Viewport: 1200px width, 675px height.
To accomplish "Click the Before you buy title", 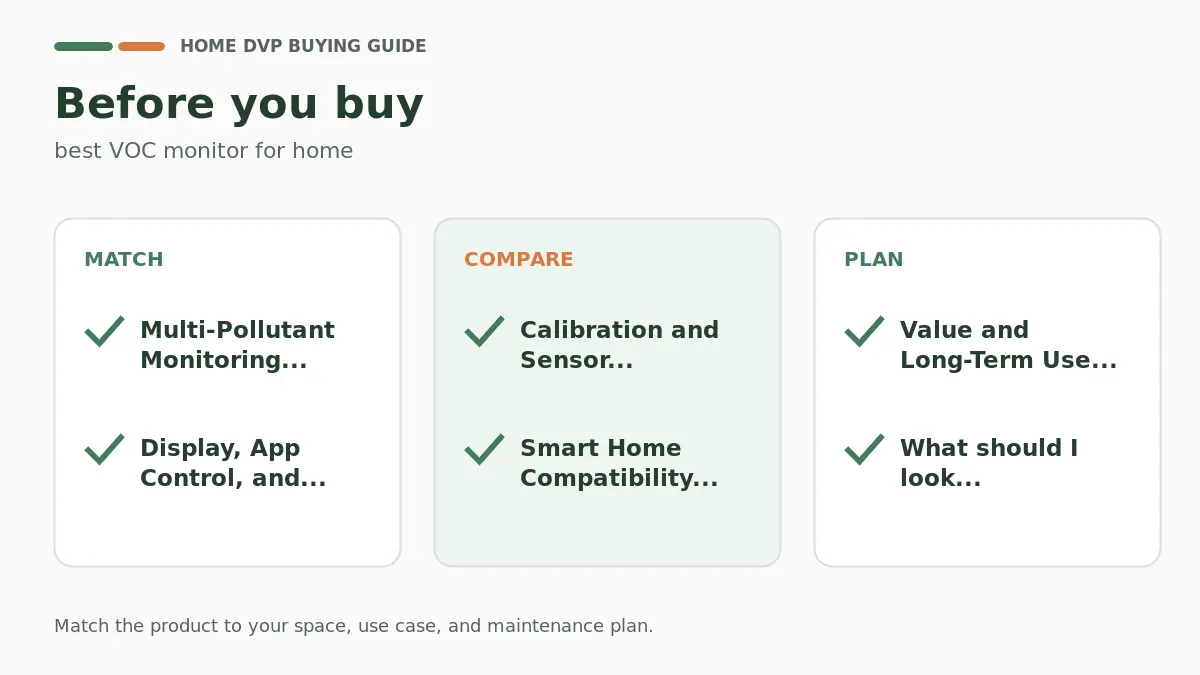I will click(239, 104).
